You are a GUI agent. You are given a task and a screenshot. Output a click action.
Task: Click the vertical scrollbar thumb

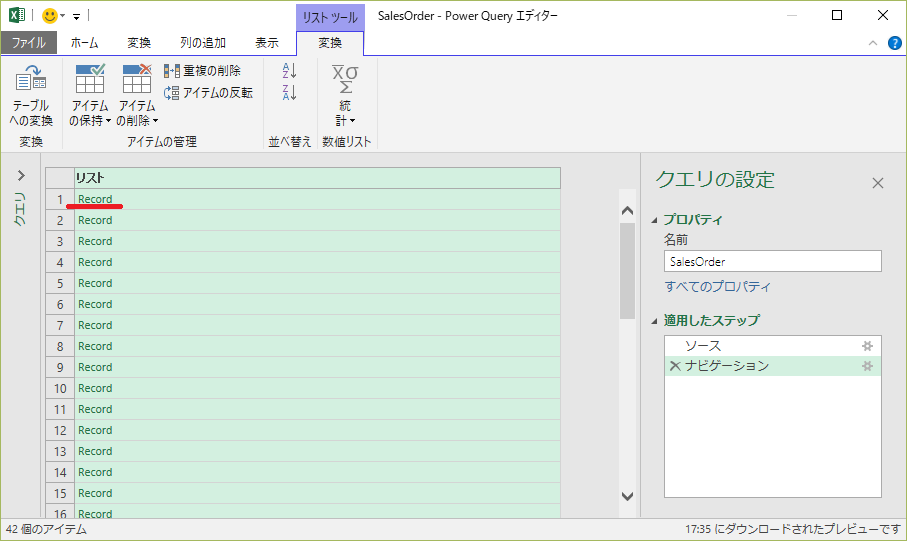(627, 271)
